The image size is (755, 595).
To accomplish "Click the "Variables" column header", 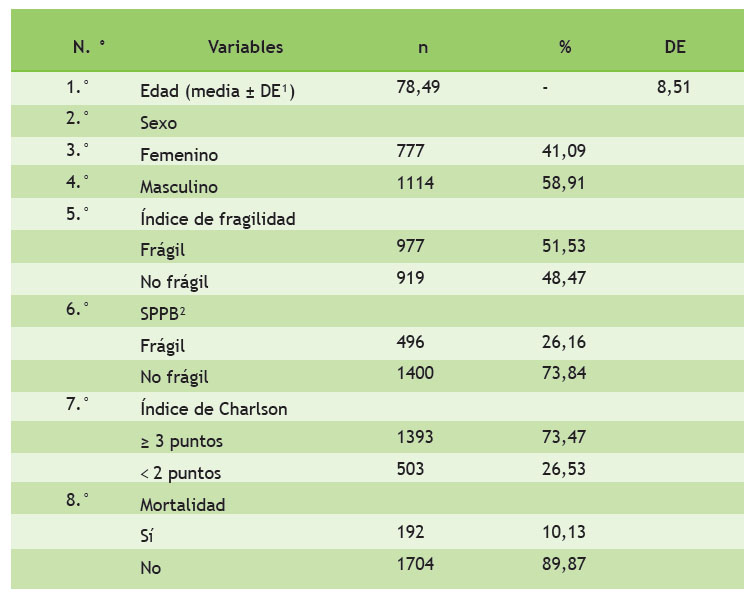I will click(x=245, y=47).
